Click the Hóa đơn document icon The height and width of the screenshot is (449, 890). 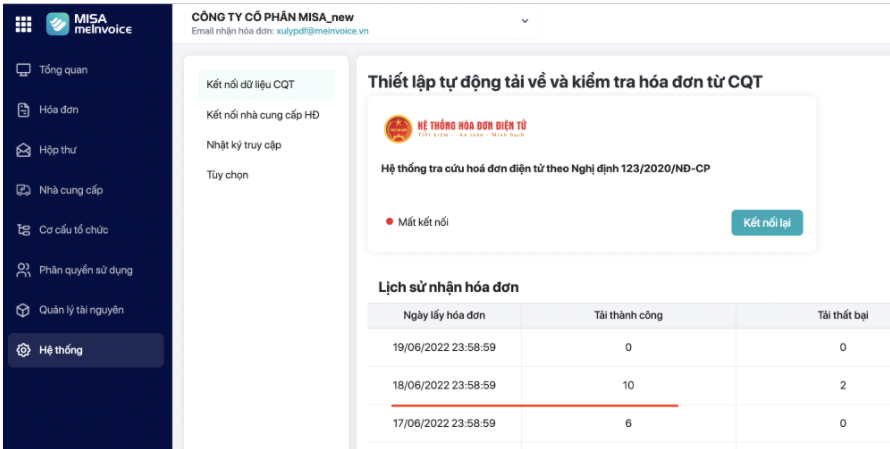(x=23, y=110)
